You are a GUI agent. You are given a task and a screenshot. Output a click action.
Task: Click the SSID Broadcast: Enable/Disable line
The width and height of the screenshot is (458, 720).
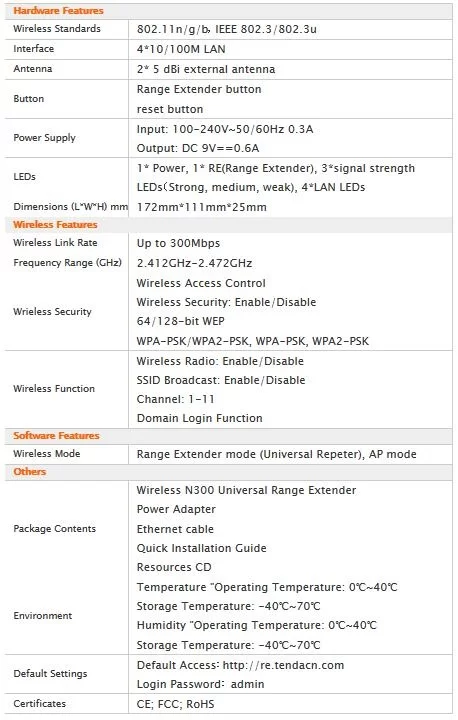(x=221, y=380)
